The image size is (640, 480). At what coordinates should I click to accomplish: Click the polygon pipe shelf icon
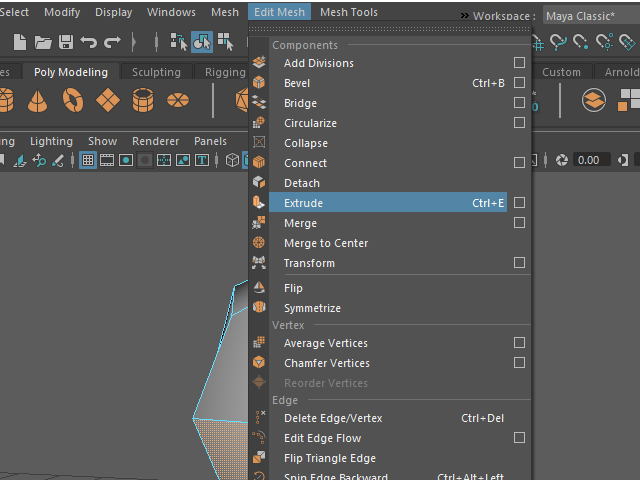pos(143,101)
